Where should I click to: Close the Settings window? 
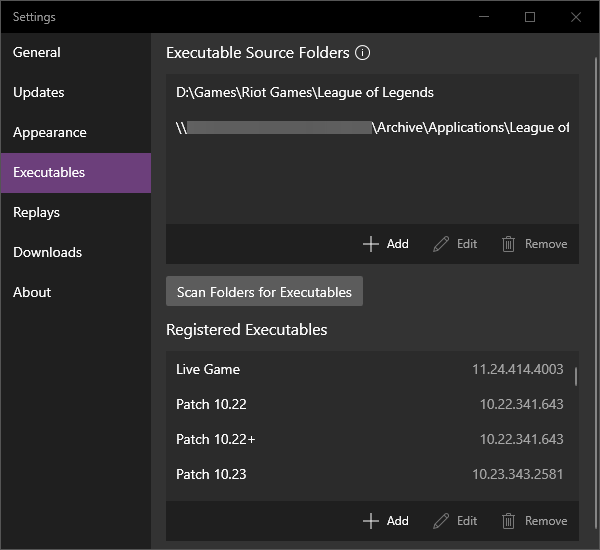click(576, 17)
